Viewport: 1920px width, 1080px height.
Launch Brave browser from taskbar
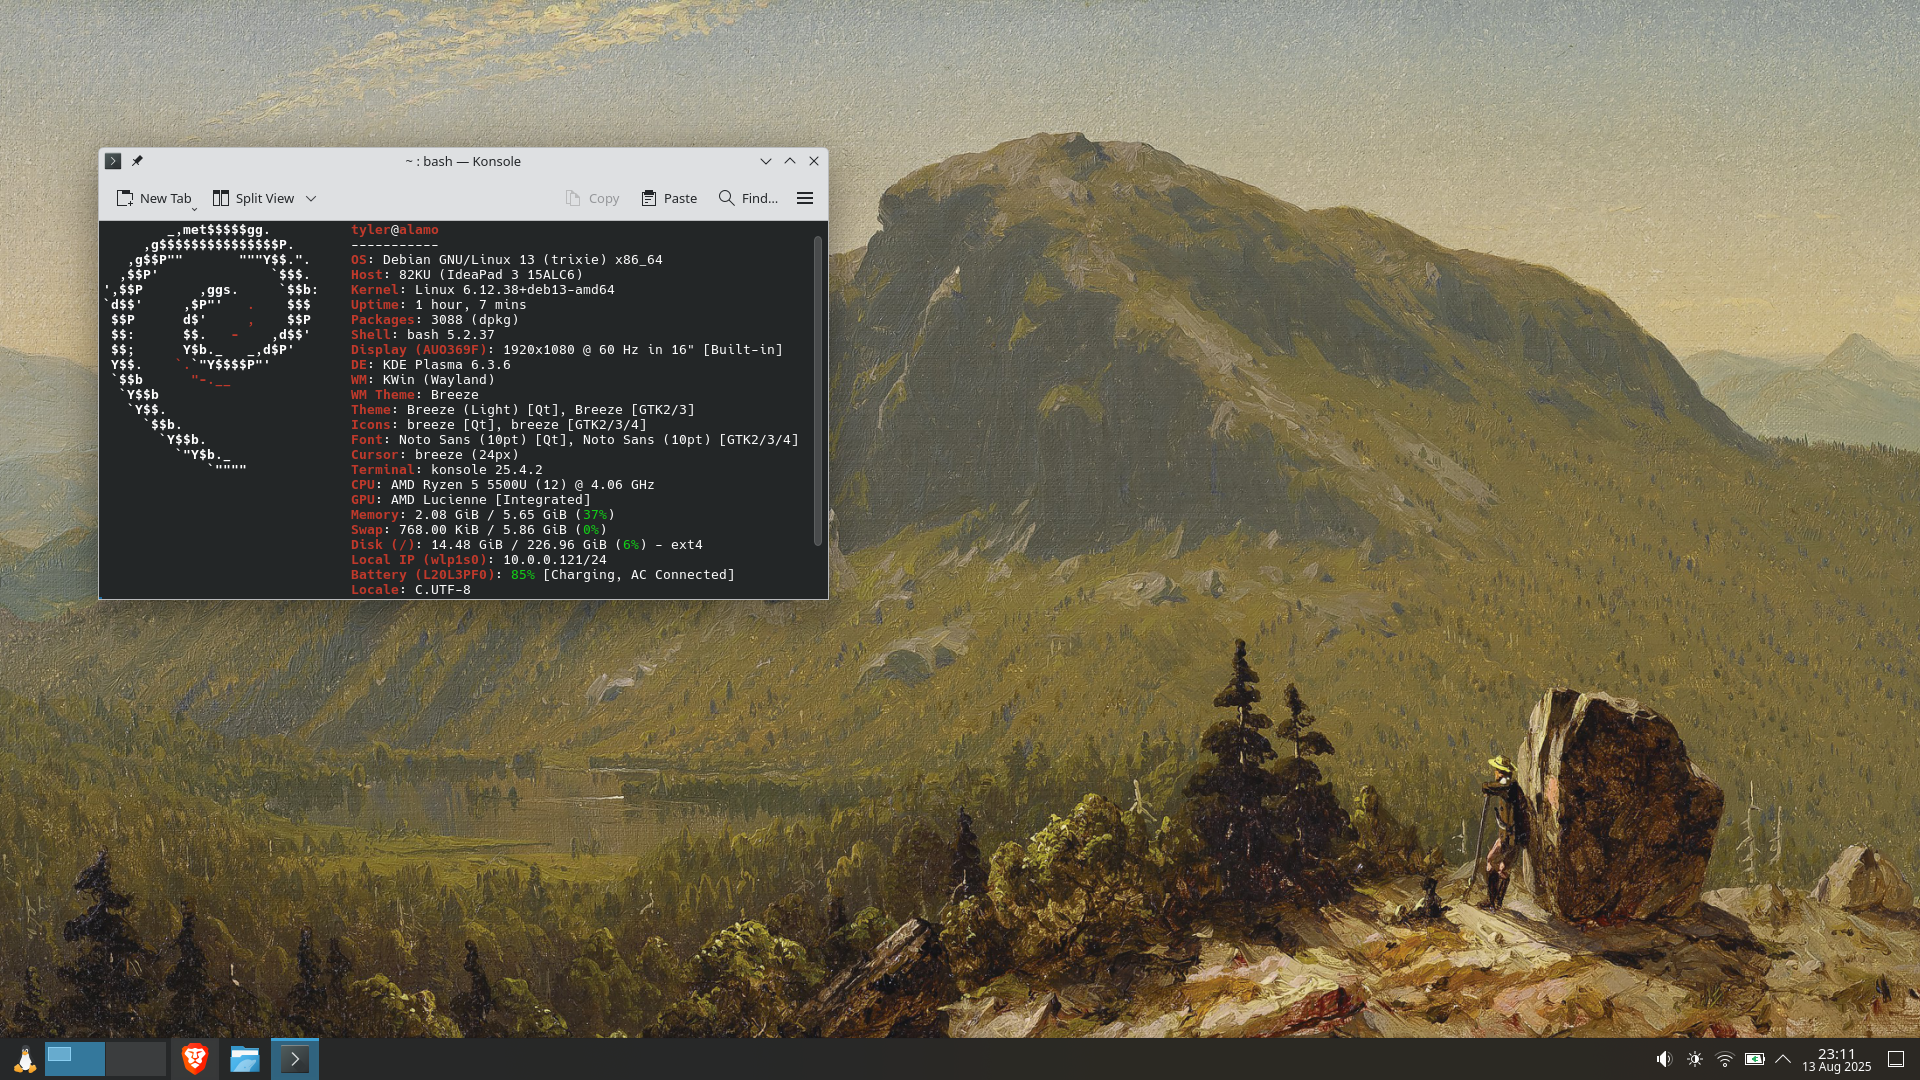click(x=195, y=1059)
